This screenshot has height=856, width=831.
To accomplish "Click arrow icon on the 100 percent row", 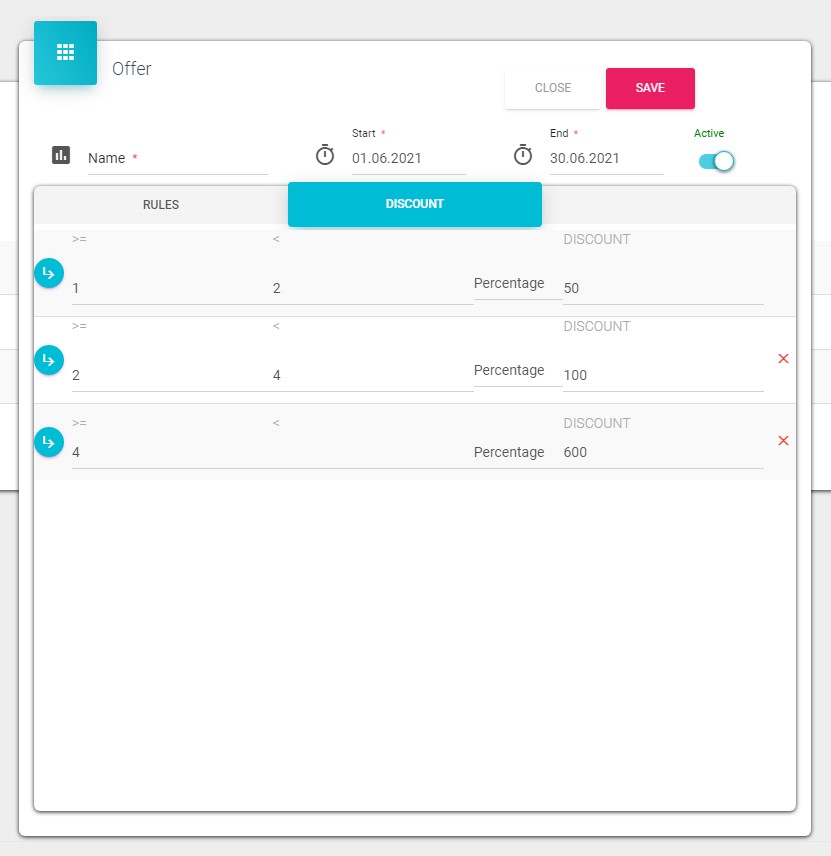I will 49,360.
